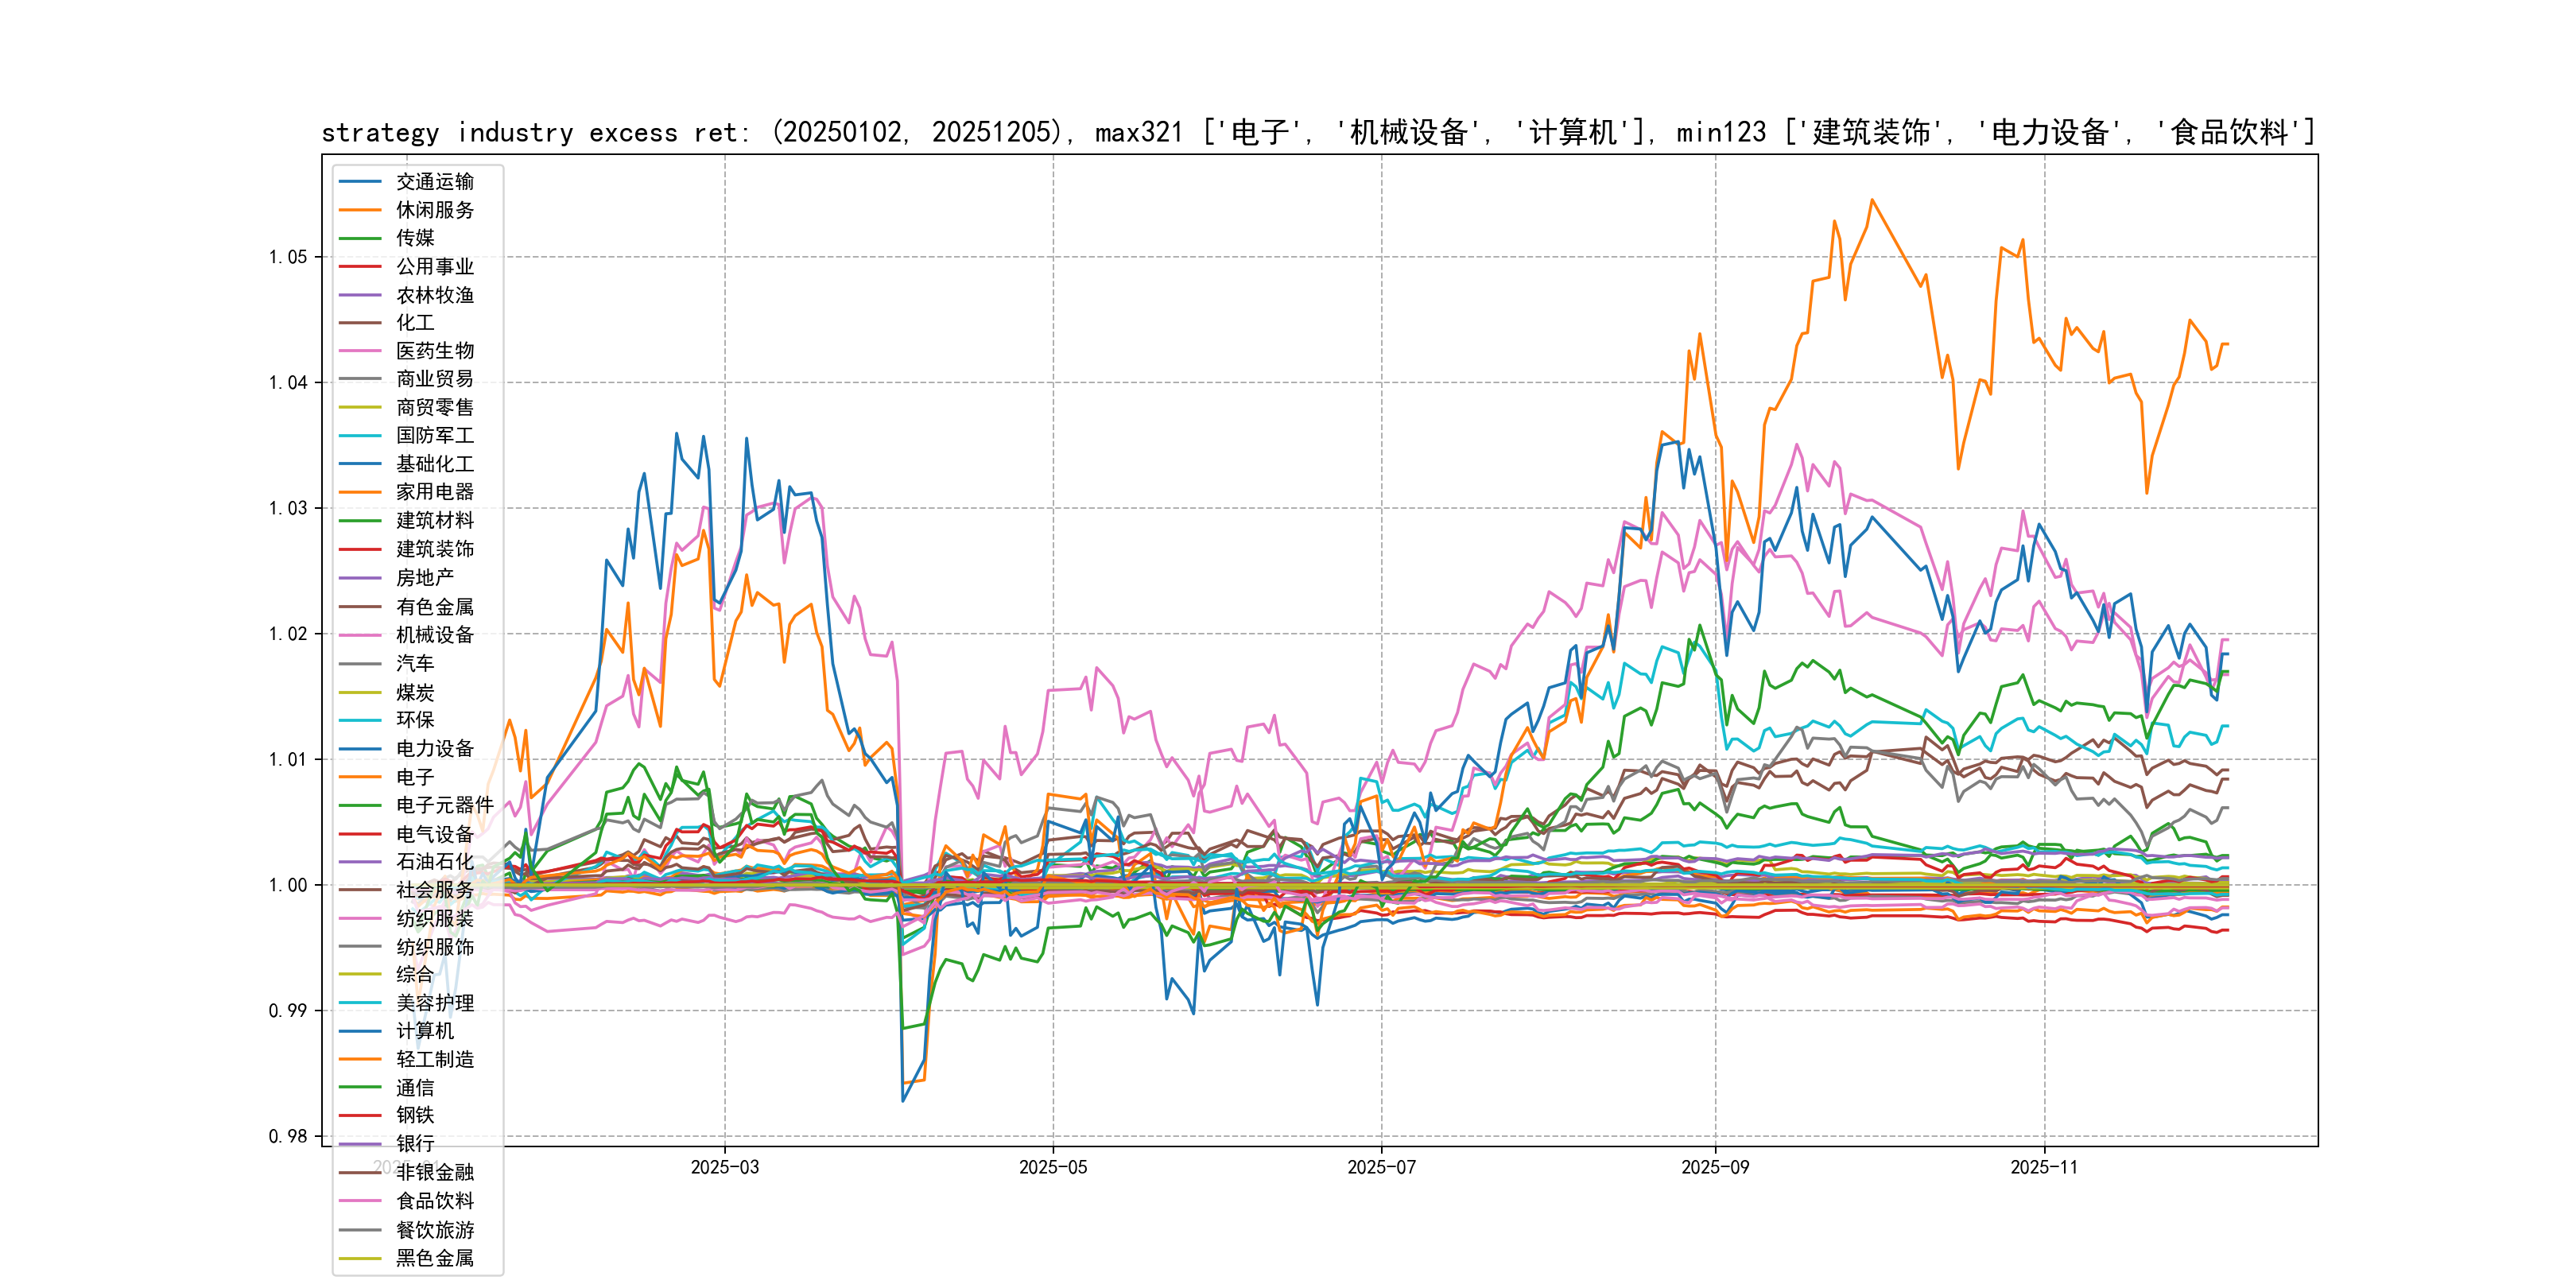Select the 计算机 legend entry
The height and width of the screenshot is (1288, 2576).
coord(424,1031)
